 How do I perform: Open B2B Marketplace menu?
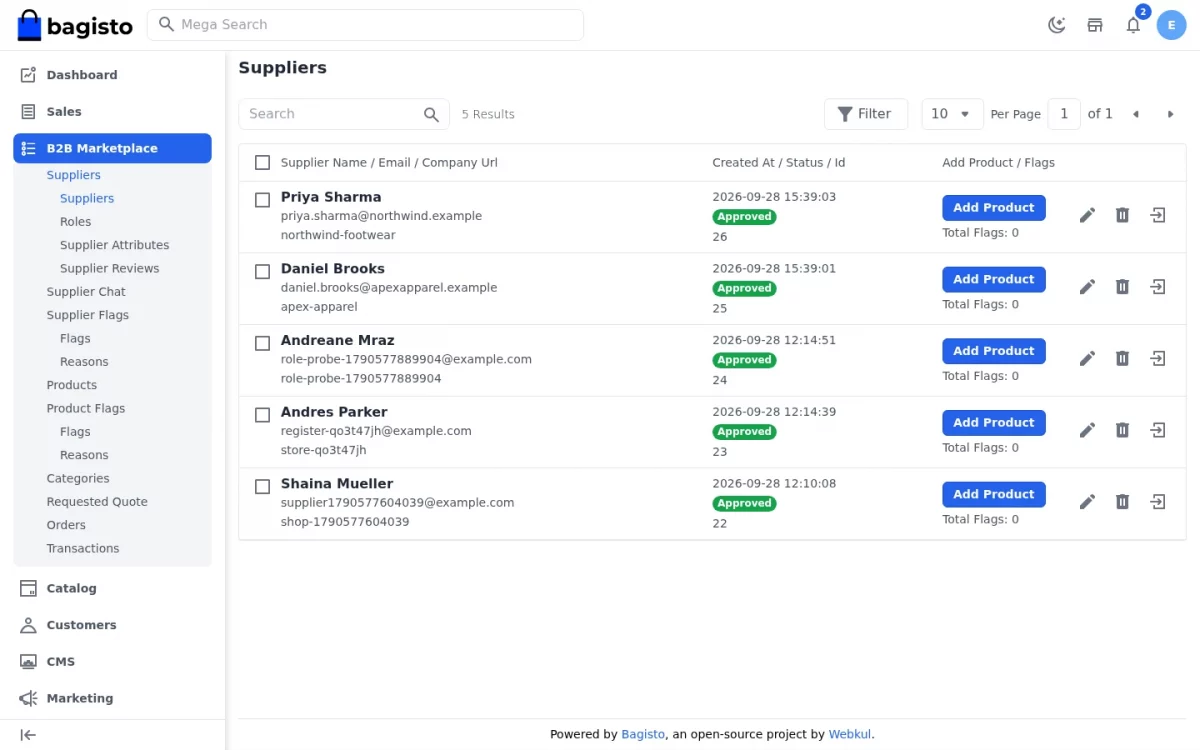pos(112,148)
